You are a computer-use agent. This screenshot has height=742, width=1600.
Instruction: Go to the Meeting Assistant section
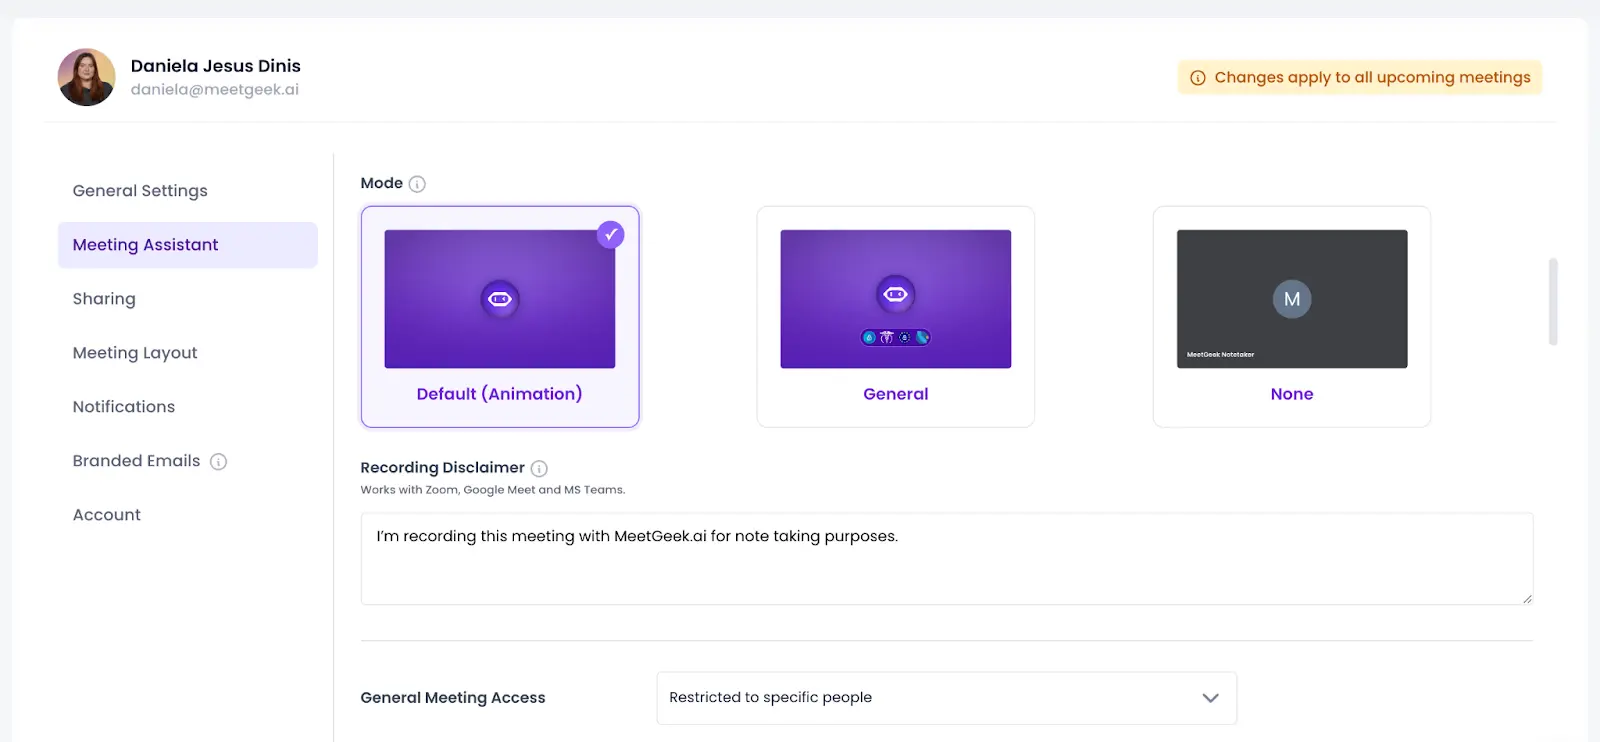pyautogui.click(x=188, y=245)
